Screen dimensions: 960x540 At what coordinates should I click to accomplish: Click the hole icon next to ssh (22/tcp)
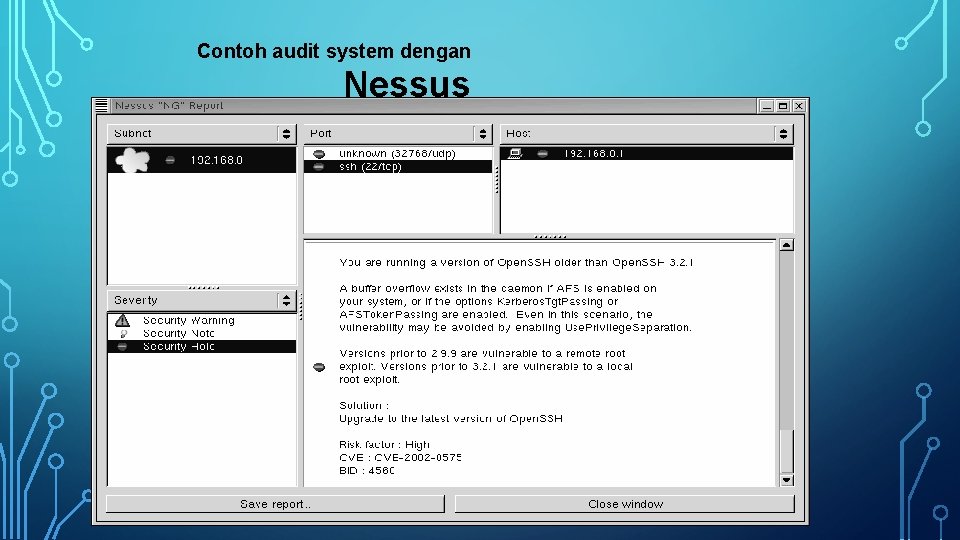(319, 167)
